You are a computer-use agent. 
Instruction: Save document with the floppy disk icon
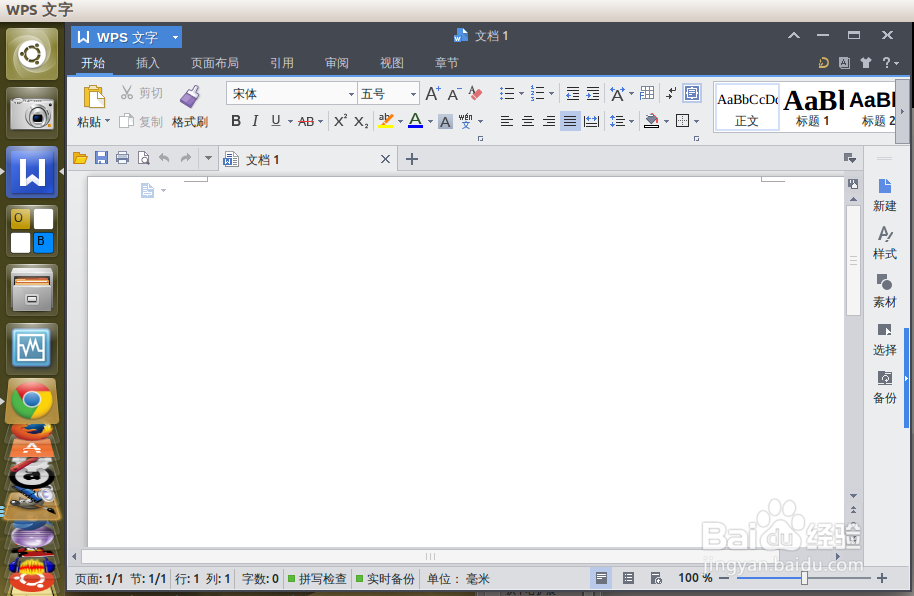[101, 158]
